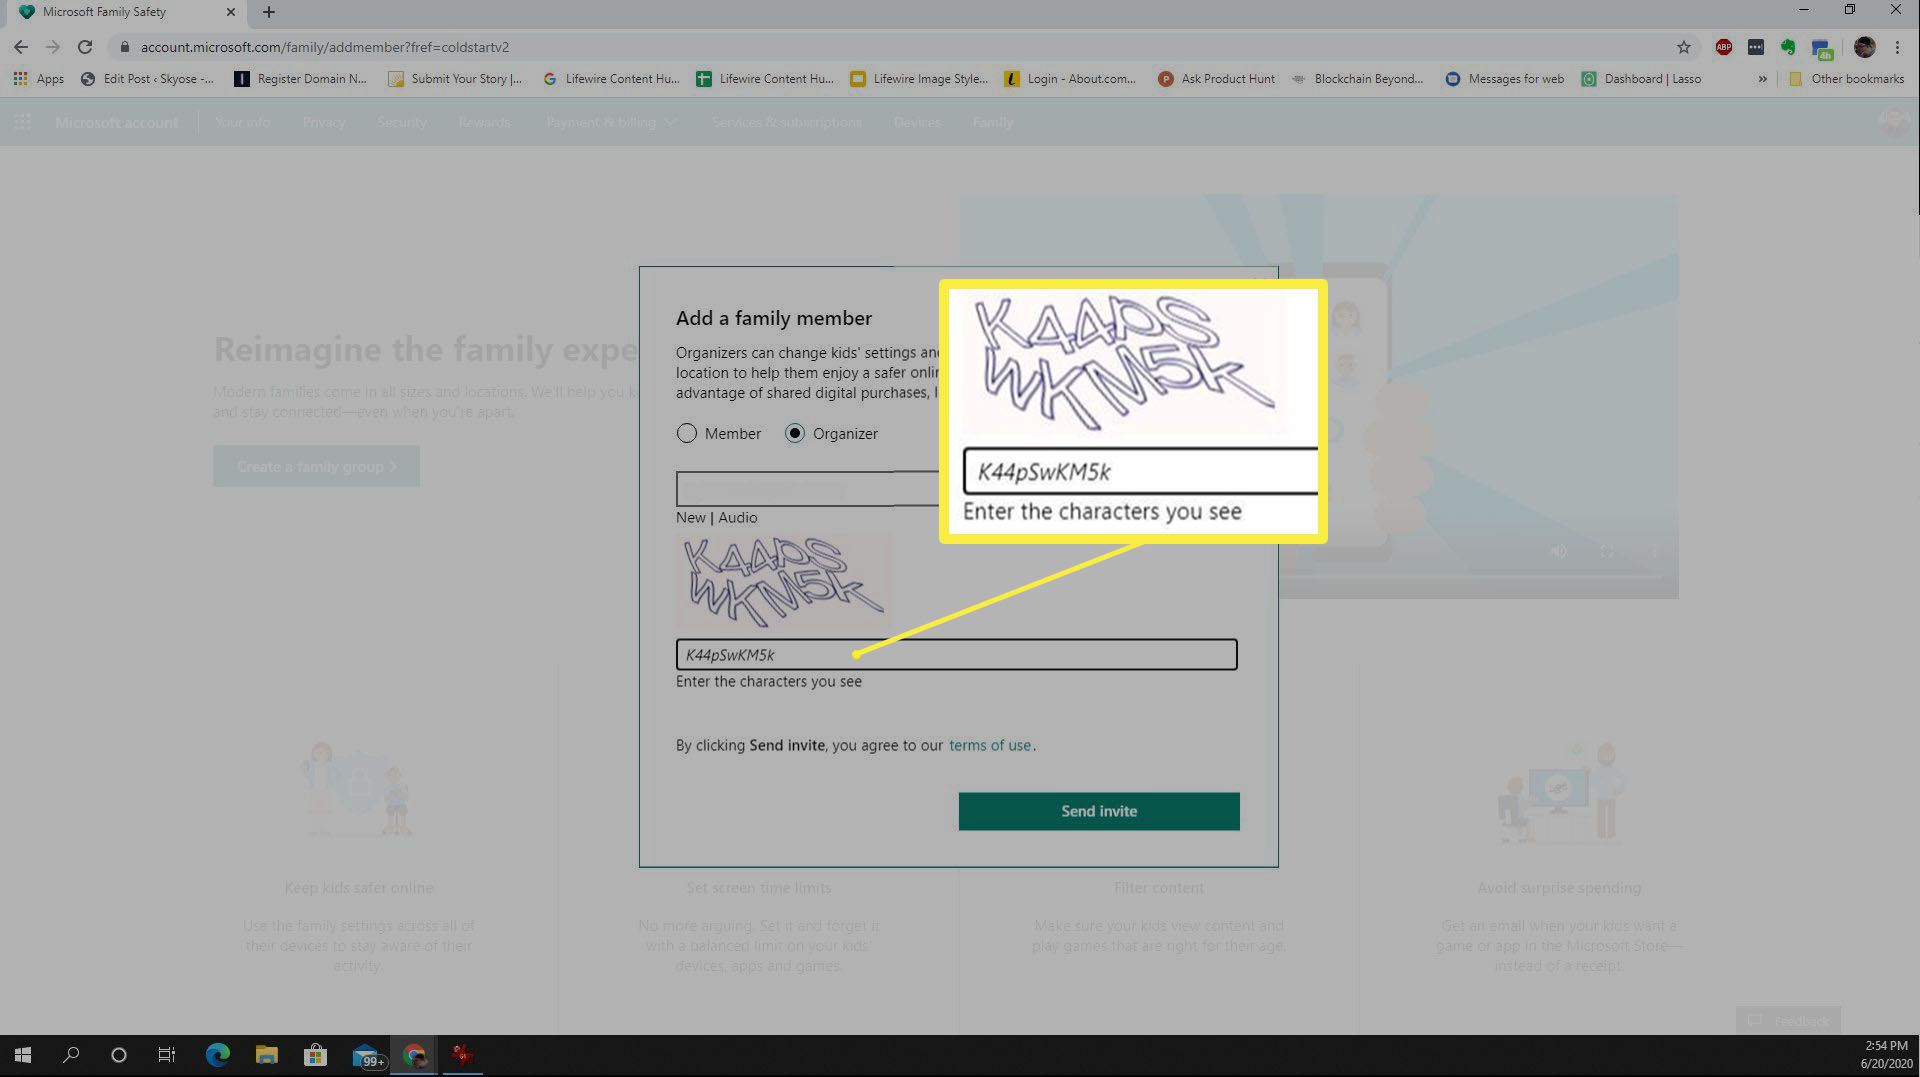Screen dimensions: 1920x1077
Task: Click the browser back arrow
Action: (x=20, y=47)
